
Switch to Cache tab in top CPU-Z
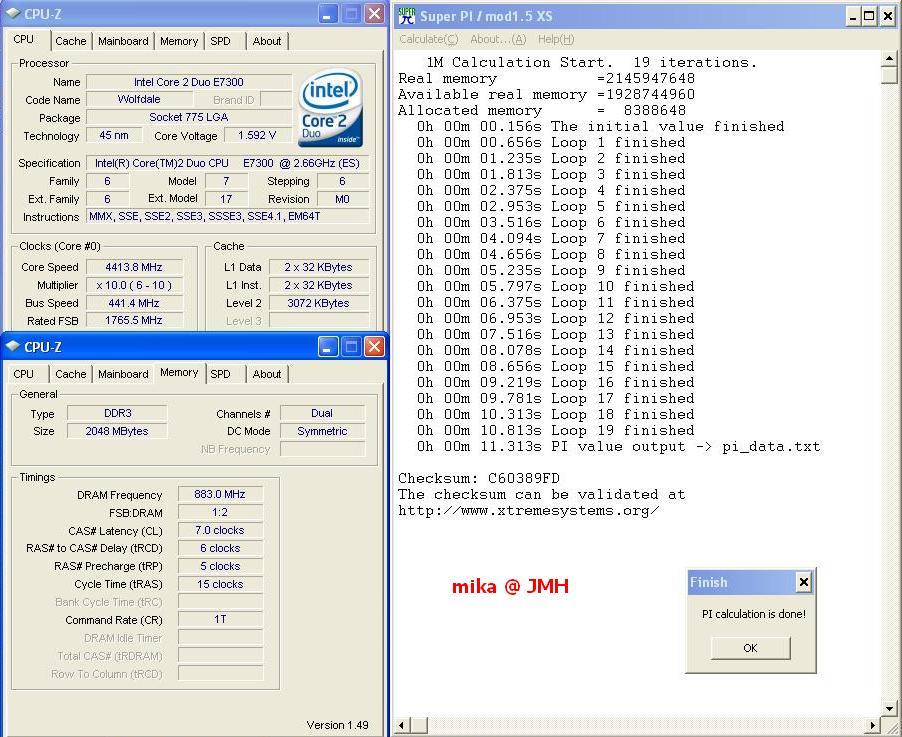click(71, 41)
